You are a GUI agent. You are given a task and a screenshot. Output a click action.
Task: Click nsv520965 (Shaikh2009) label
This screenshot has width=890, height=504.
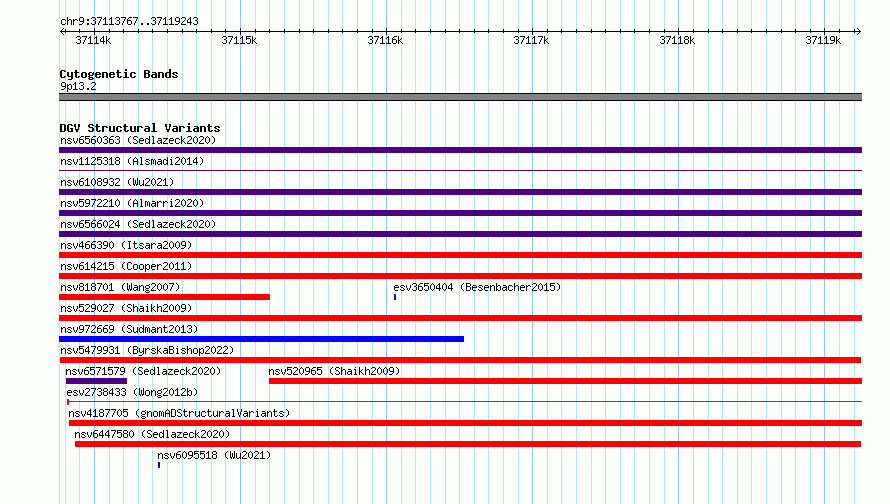[x=334, y=371]
